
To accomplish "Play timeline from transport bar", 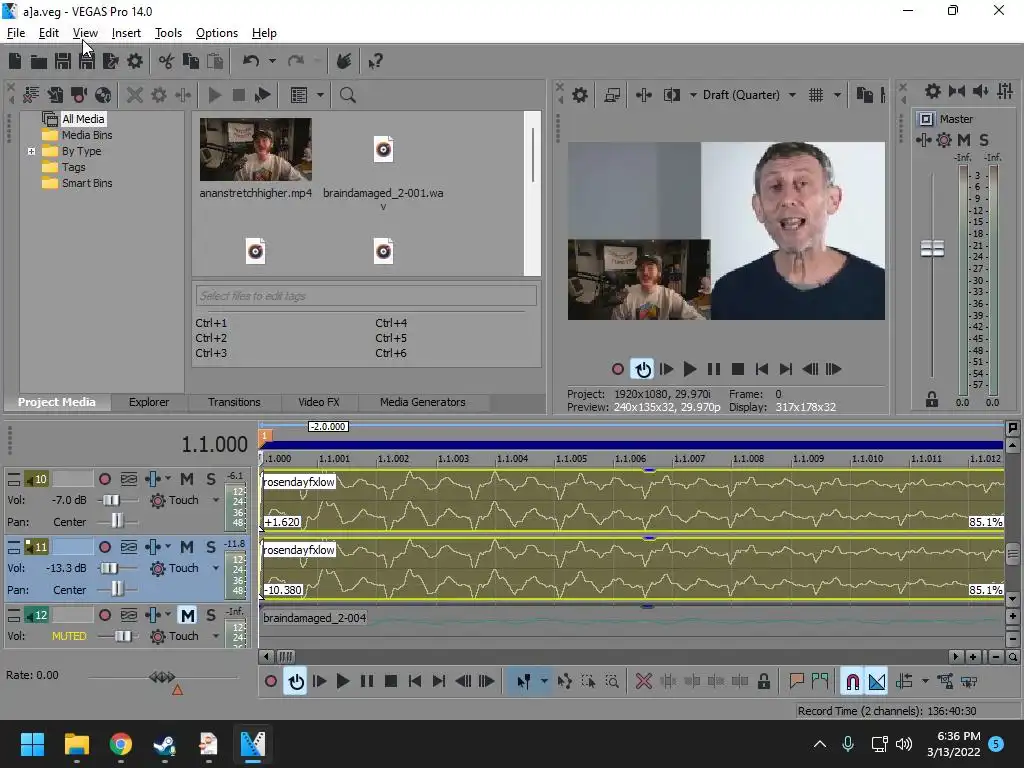I will [343, 682].
